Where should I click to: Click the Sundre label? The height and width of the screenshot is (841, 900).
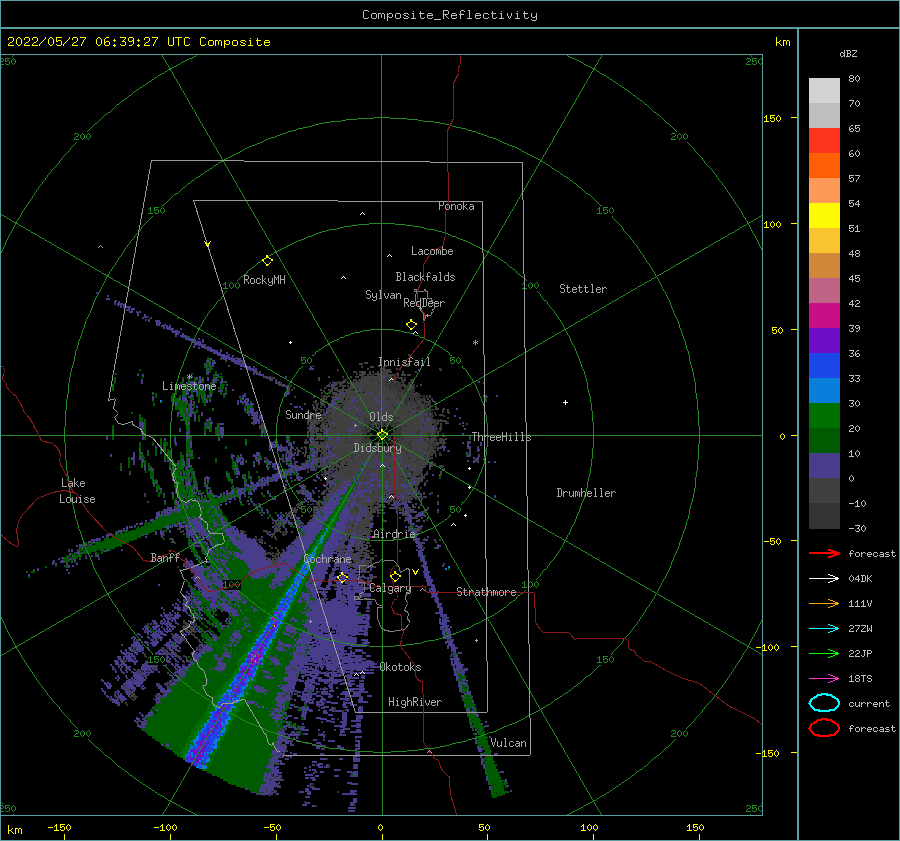click(303, 414)
